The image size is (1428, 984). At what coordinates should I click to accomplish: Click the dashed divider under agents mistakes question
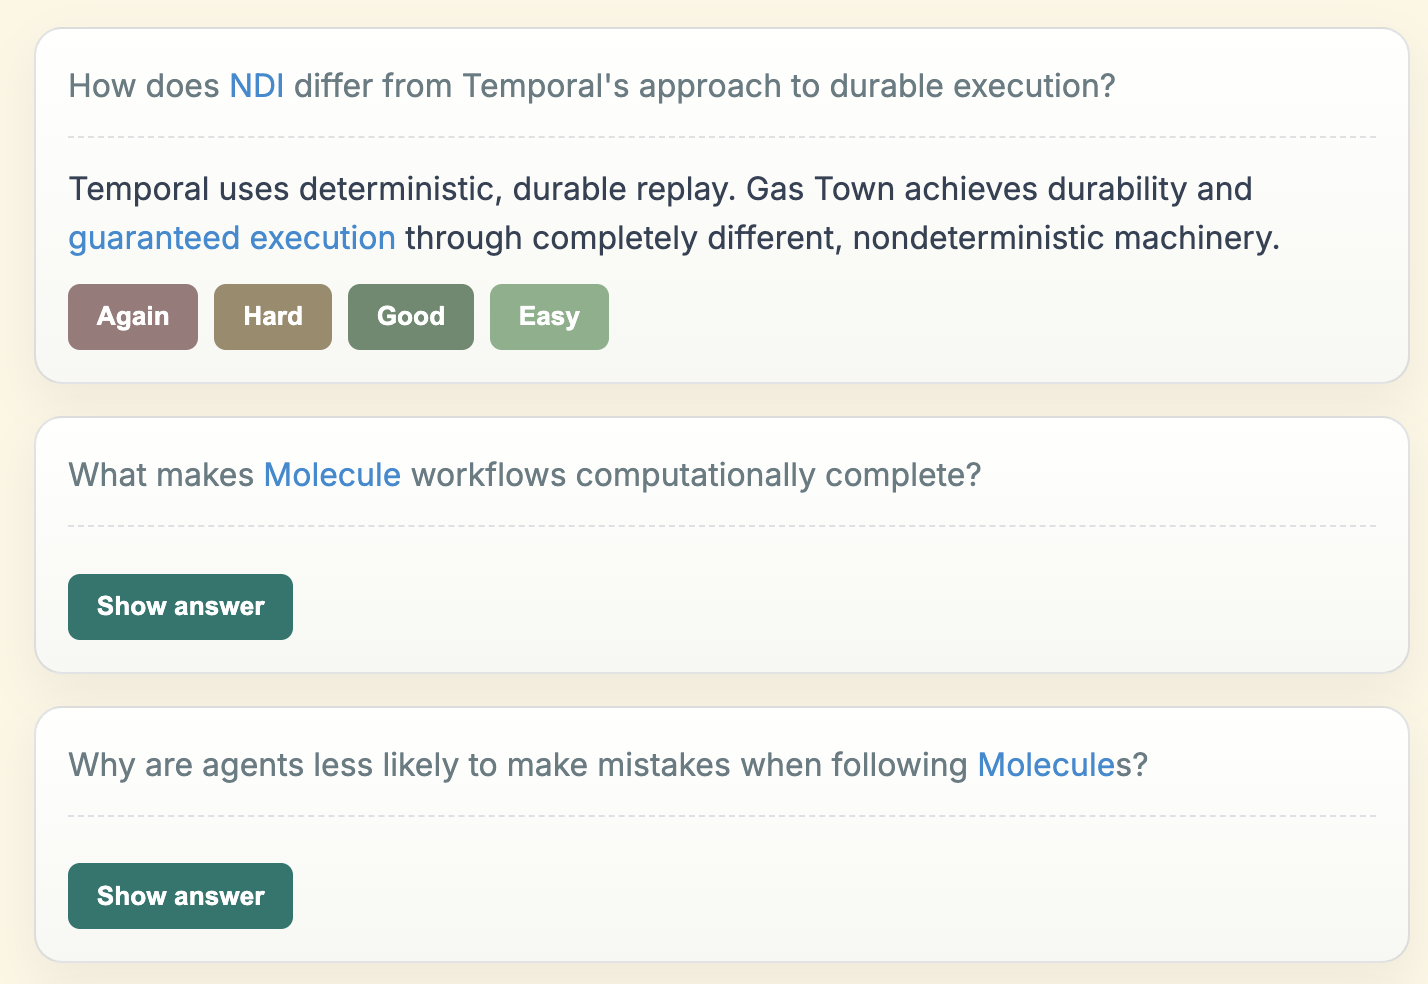[x=722, y=816]
